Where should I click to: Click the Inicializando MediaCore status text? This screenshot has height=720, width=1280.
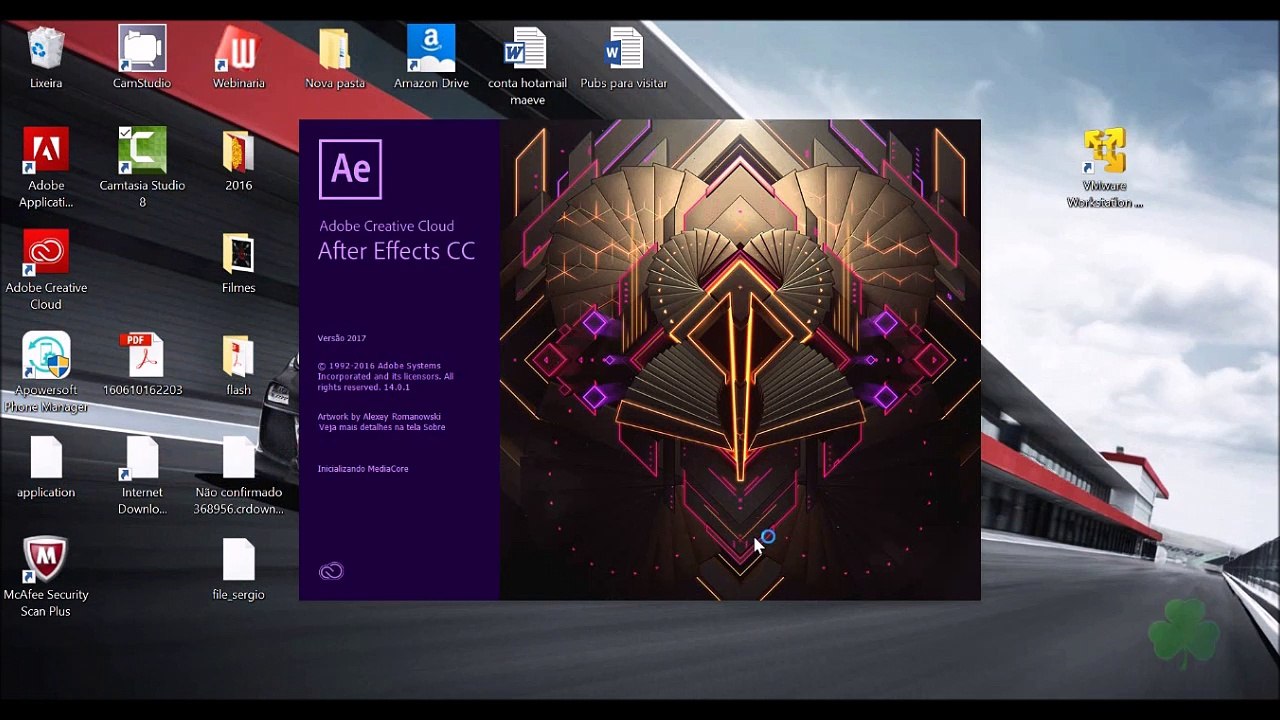point(363,468)
